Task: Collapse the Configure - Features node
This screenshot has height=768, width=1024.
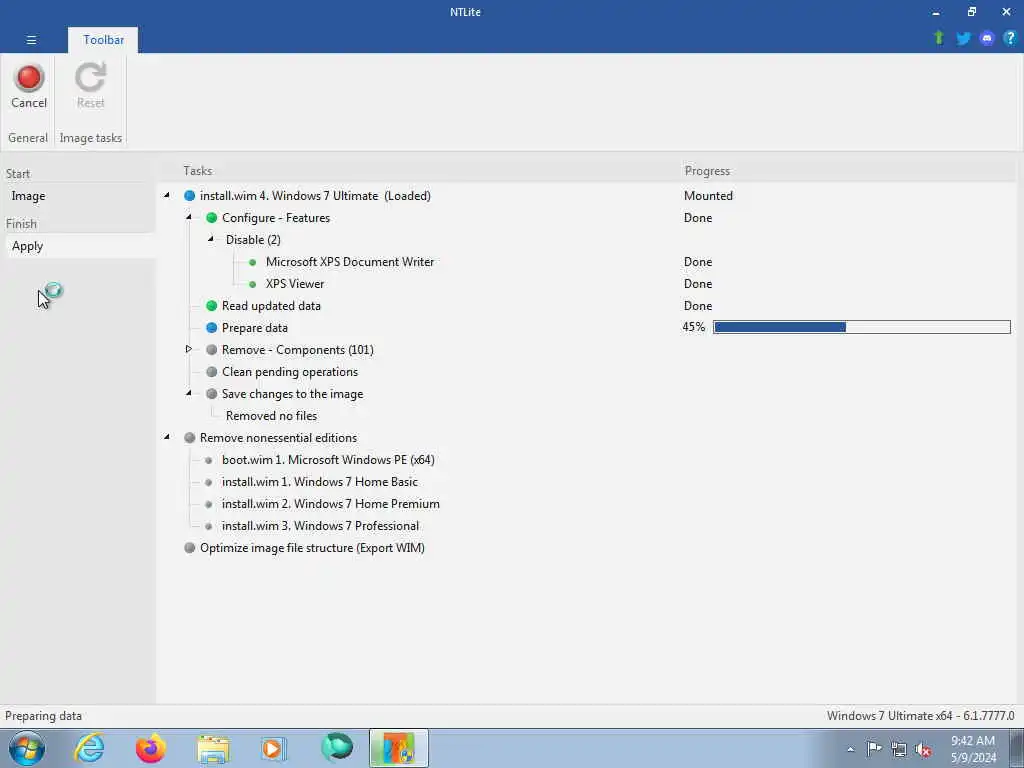Action: pyautogui.click(x=189, y=217)
